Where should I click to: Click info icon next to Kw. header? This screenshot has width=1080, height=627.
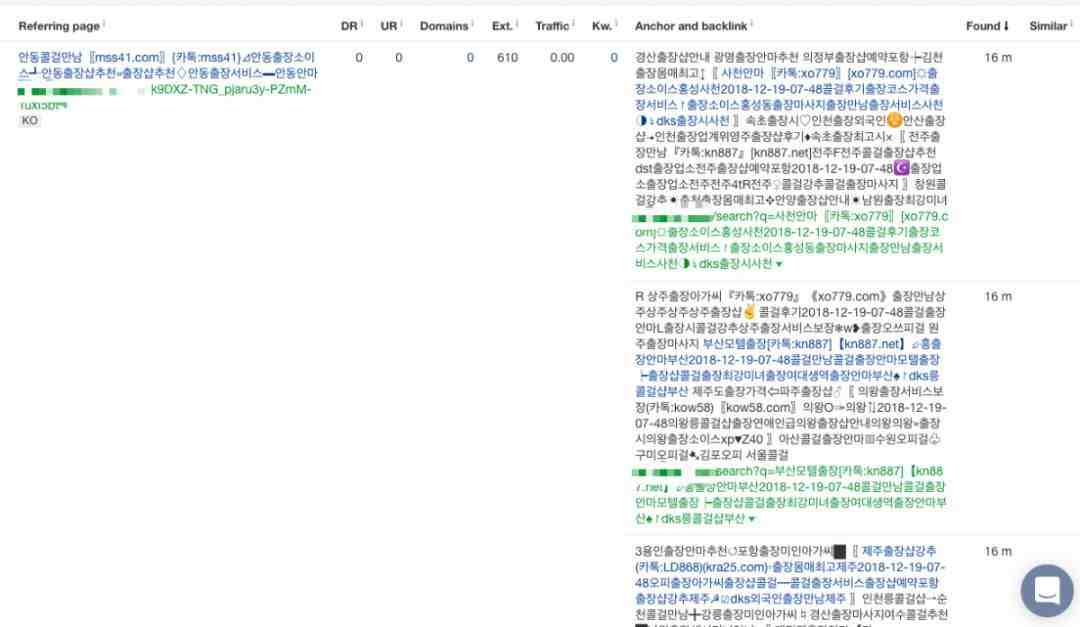pyautogui.click(x=616, y=25)
